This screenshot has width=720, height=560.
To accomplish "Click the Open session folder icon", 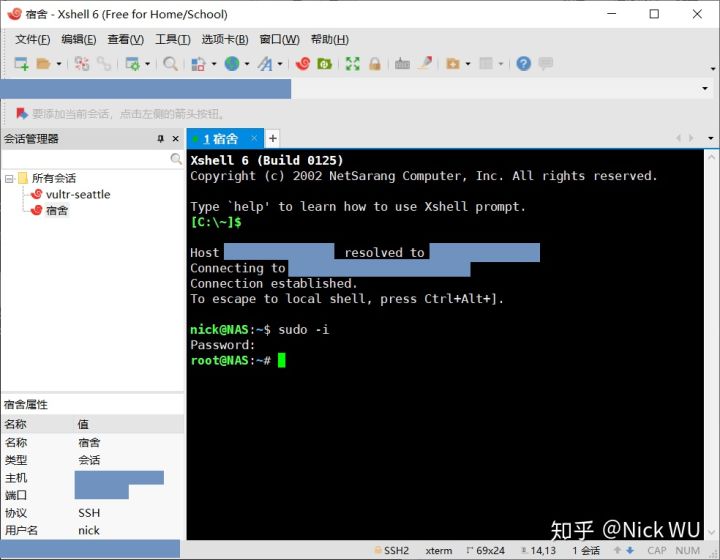I will point(43,64).
